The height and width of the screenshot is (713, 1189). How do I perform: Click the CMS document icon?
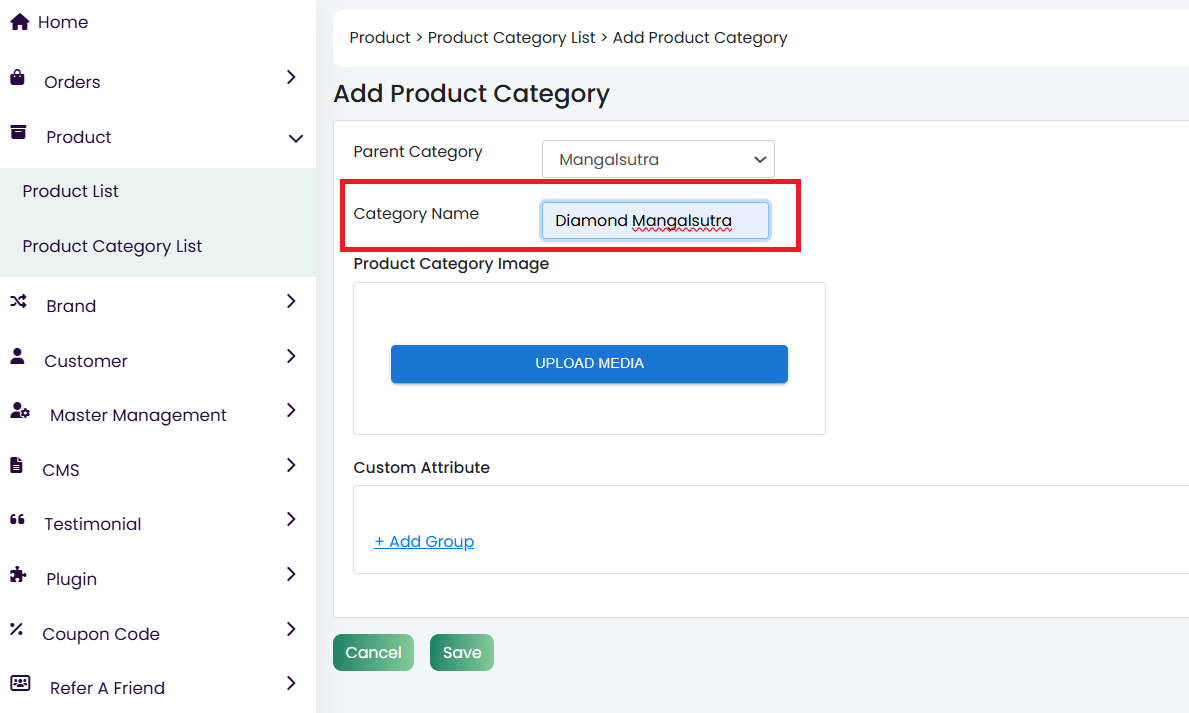[17, 465]
